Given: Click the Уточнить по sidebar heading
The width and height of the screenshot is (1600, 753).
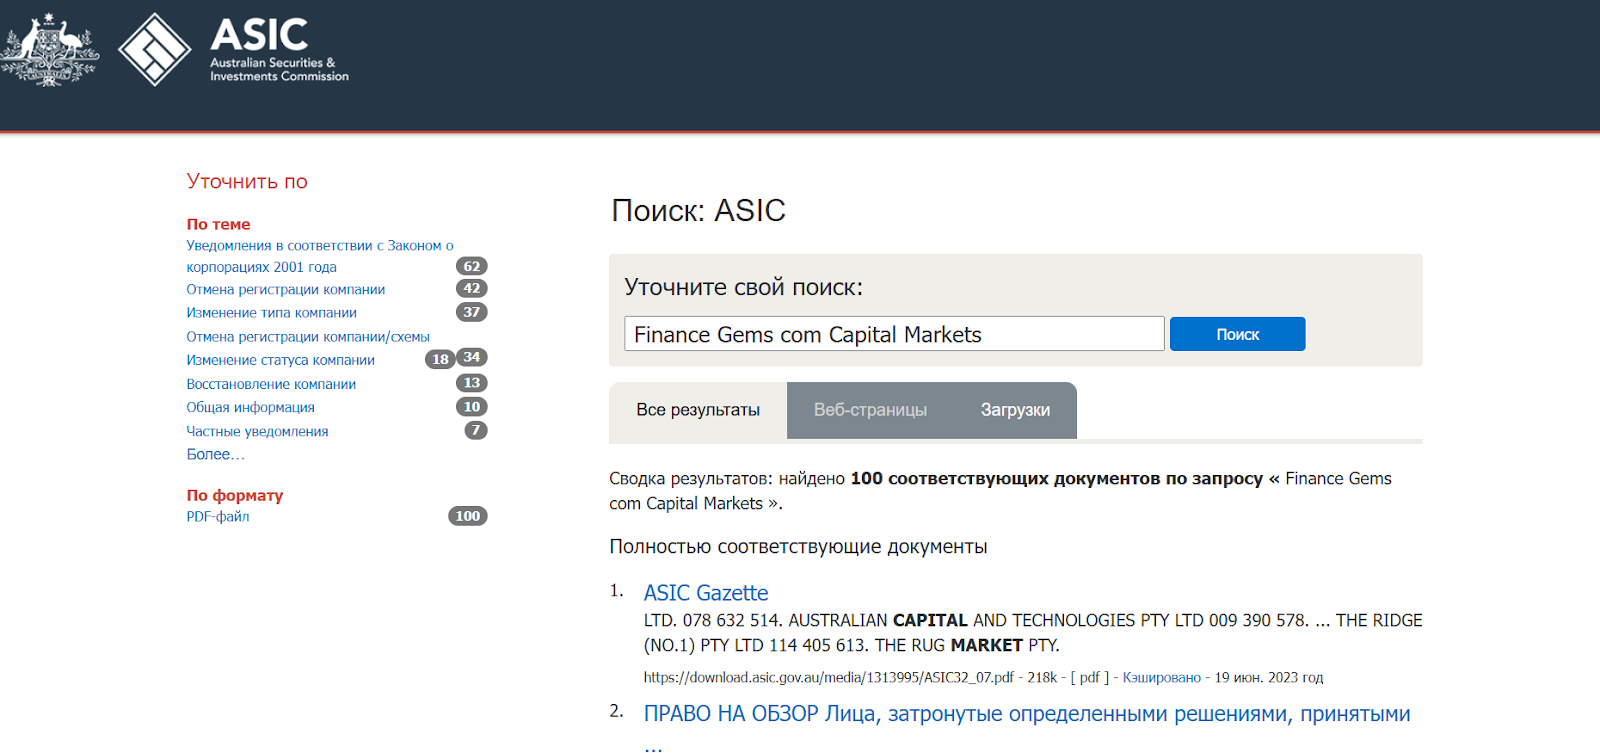Looking at the screenshot, I should [x=247, y=181].
